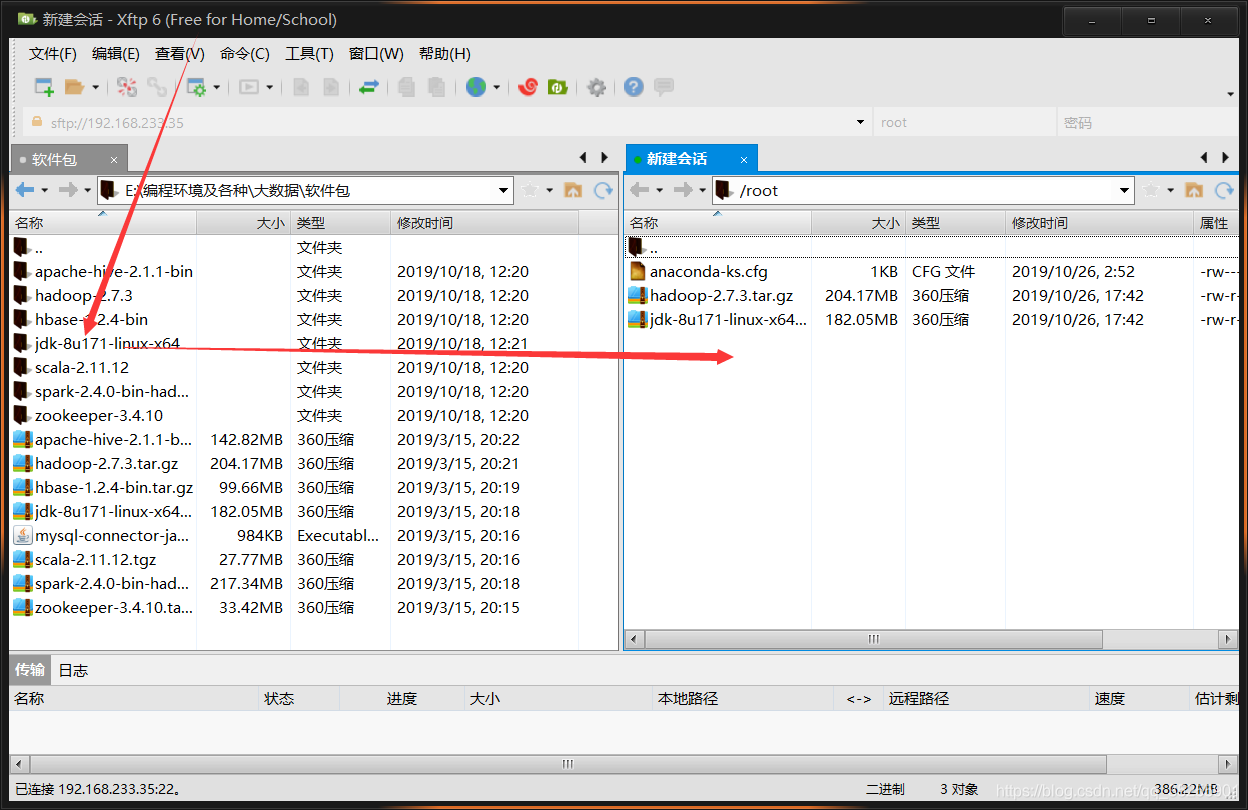Refresh the left local pane
Screen dimensions: 1248x810
click(x=603, y=190)
